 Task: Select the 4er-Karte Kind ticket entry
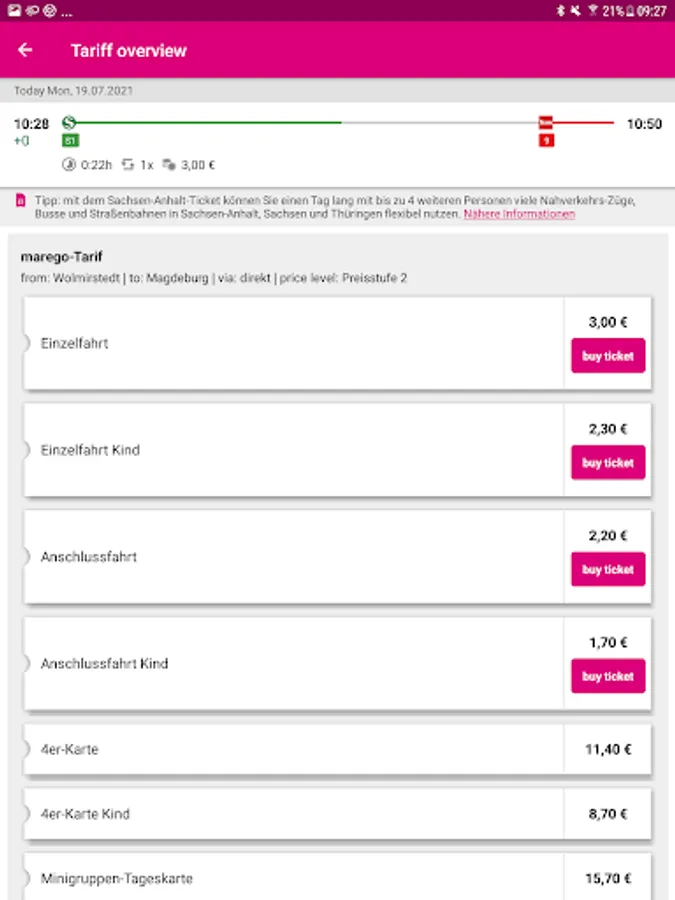[290, 814]
